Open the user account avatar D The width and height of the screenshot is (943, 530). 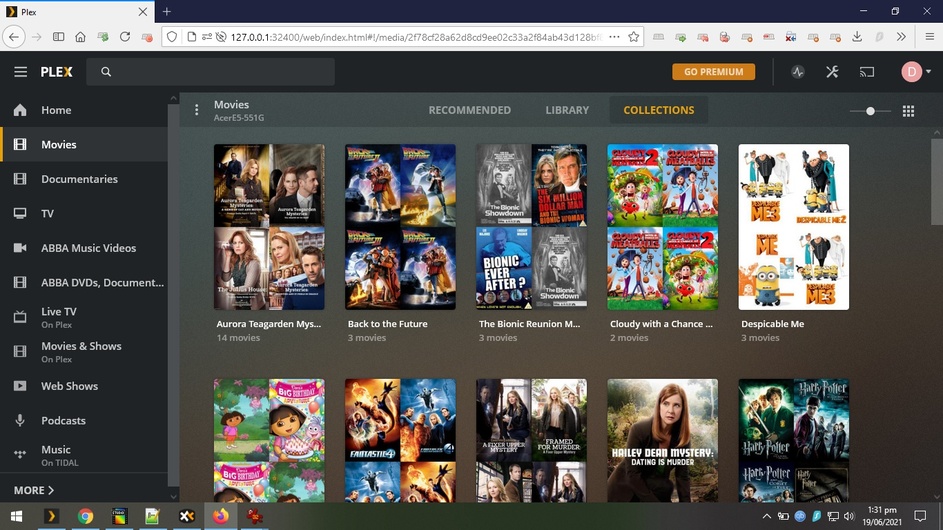tap(911, 72)
